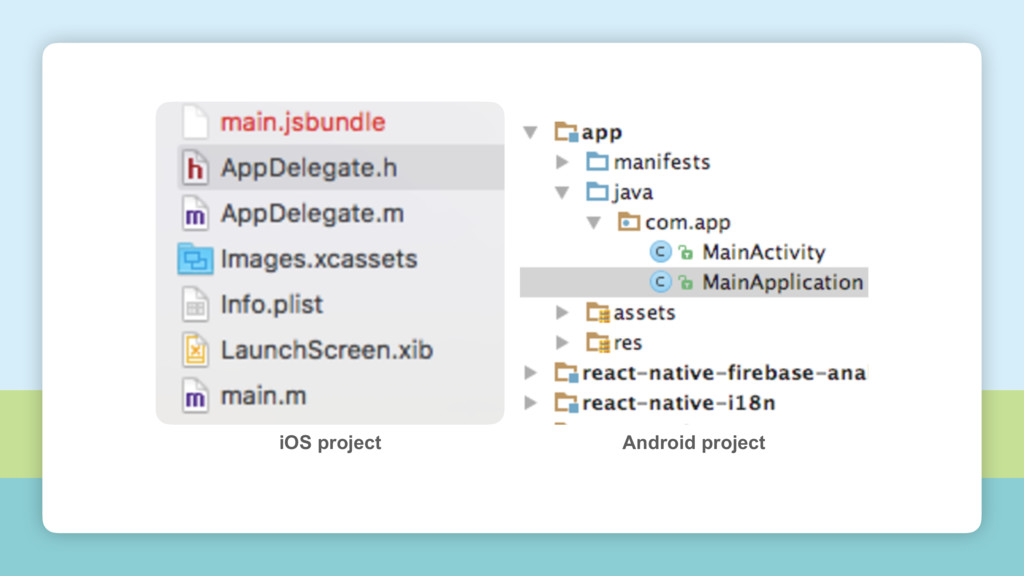Click the iOS project caption
Image resolution: width=1024 pixels, height=576 pixels.
coord(330,443)
